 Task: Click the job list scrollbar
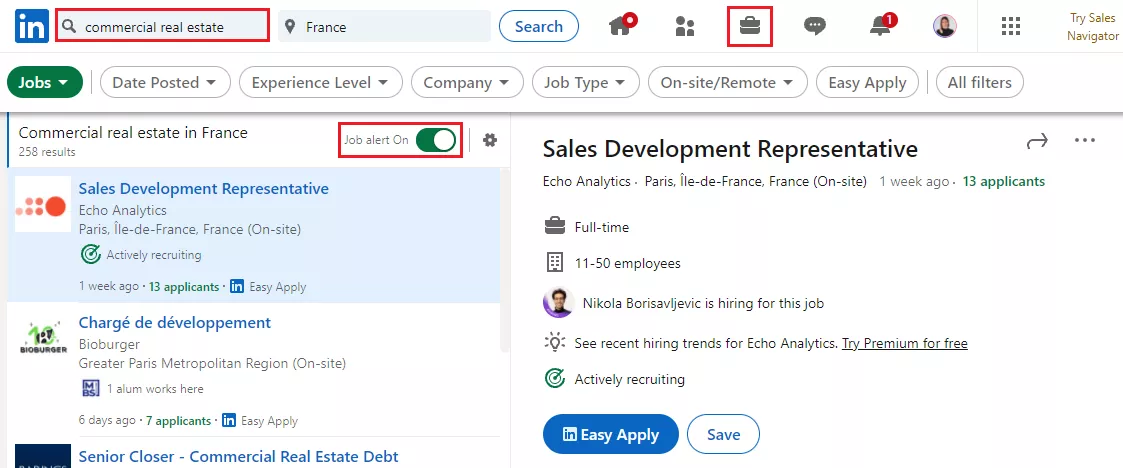pyautogui.click(x=505, y=259)
